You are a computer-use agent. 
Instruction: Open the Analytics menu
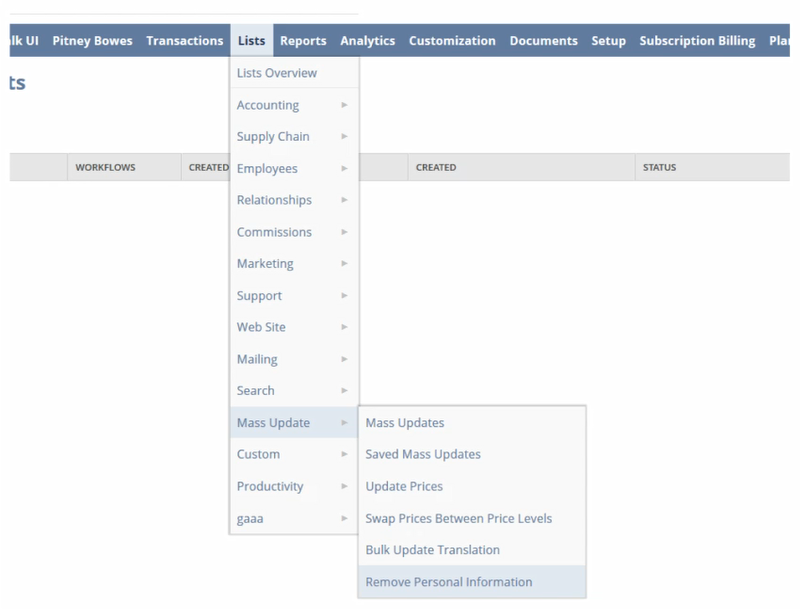368,41
